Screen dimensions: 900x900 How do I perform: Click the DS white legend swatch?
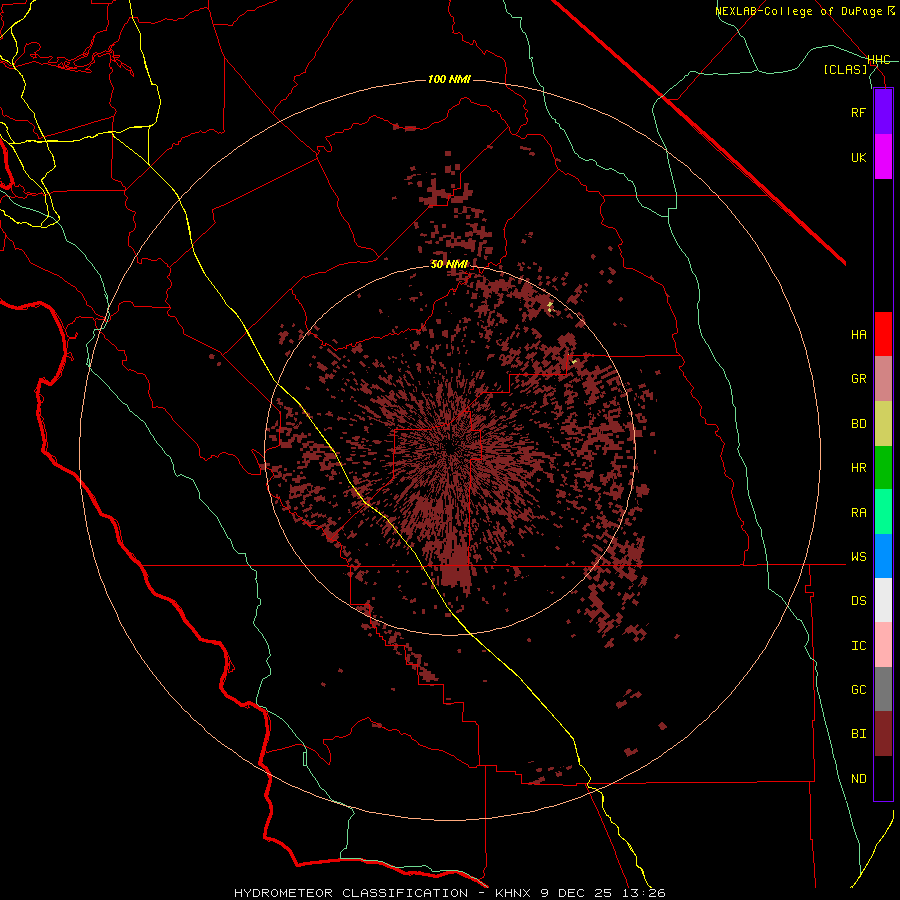[883, 600]
